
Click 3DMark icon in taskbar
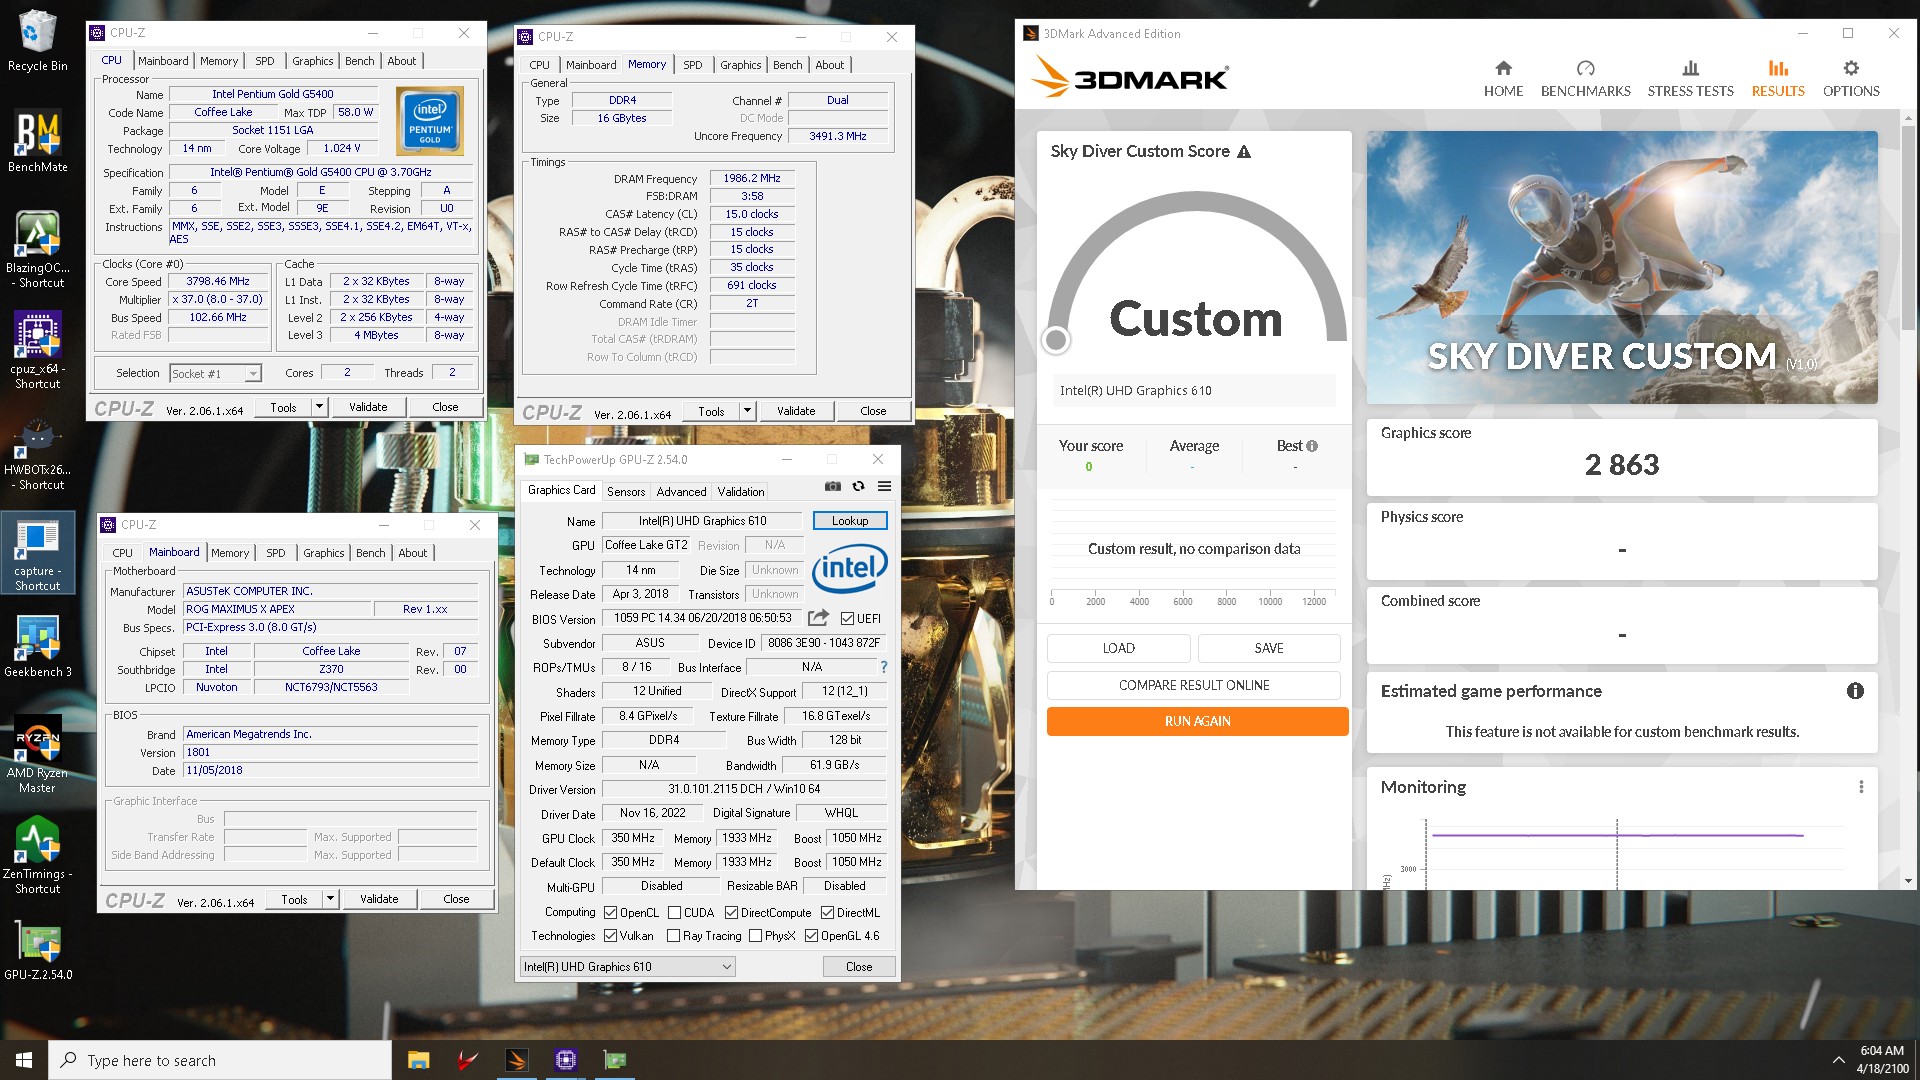click(x=517, y=1060)
